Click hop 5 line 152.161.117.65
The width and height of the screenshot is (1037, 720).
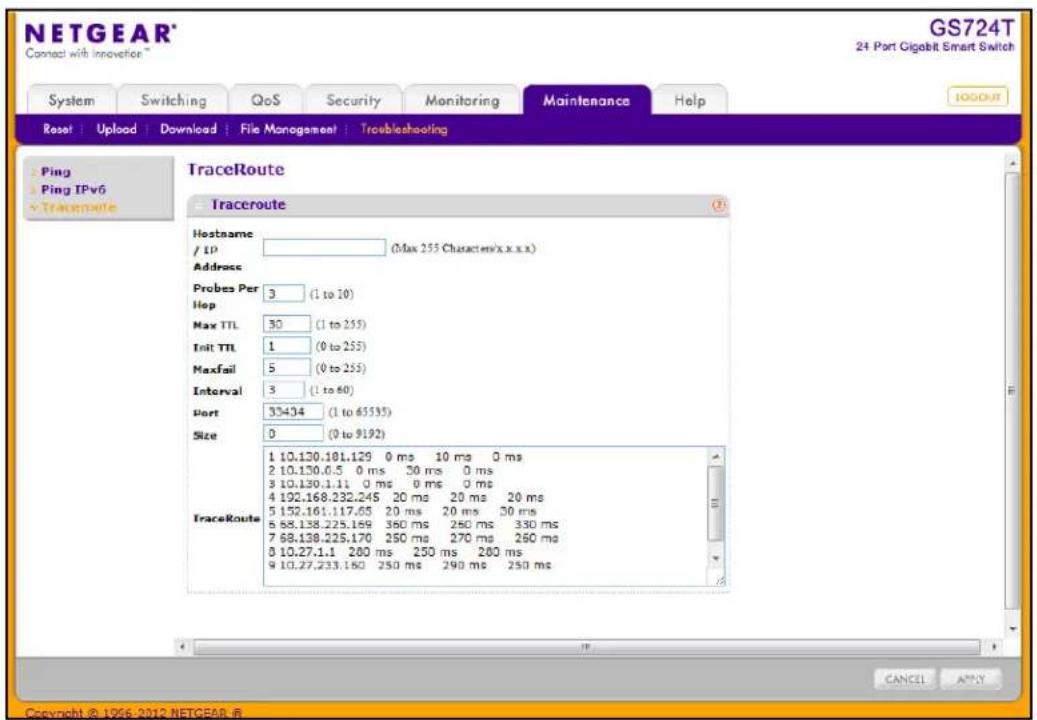click(x=402, y=511)
